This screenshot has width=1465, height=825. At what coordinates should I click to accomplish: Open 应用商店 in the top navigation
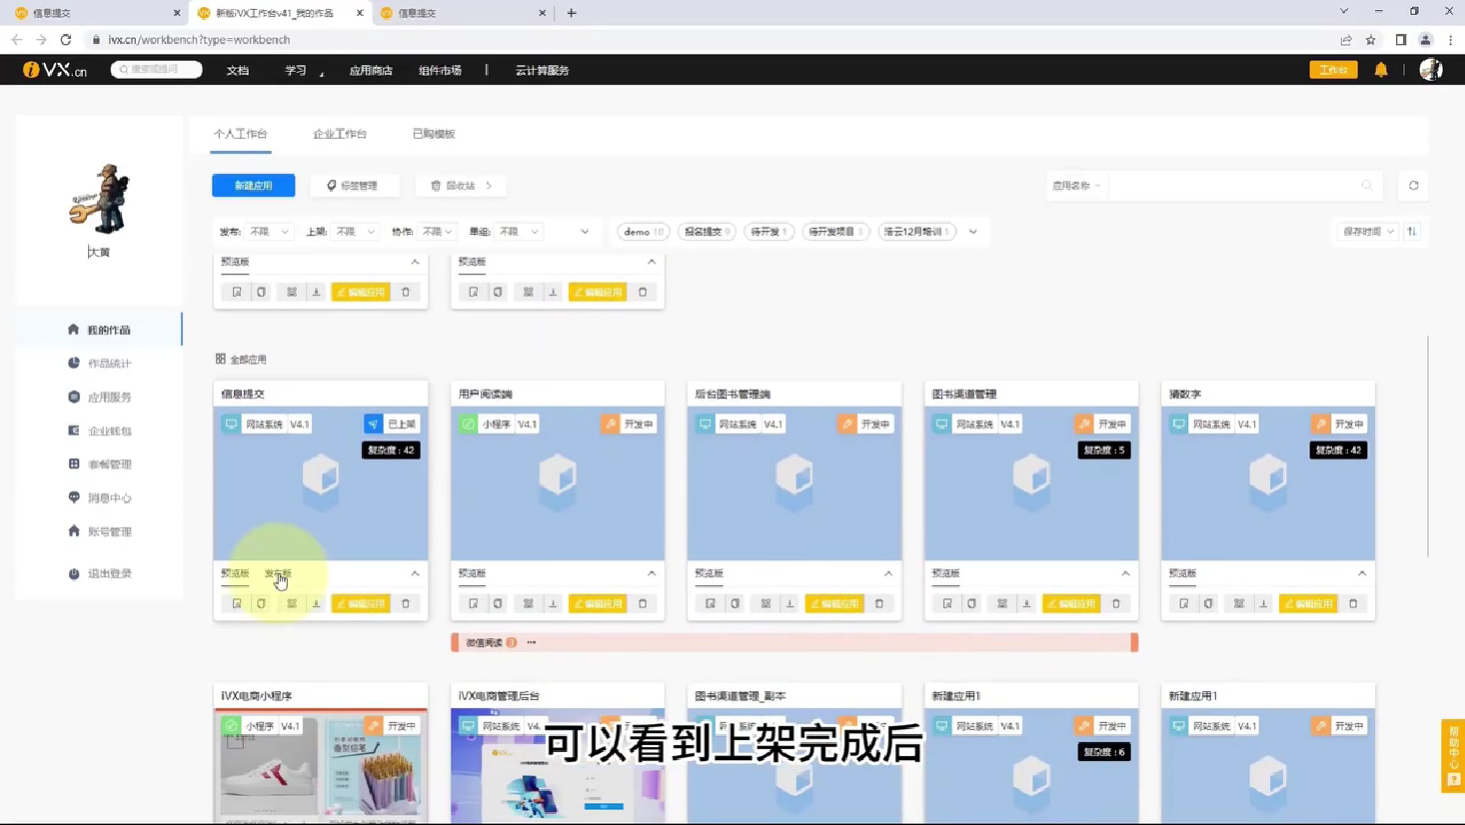pyautogui.click(x=371, y=70)
